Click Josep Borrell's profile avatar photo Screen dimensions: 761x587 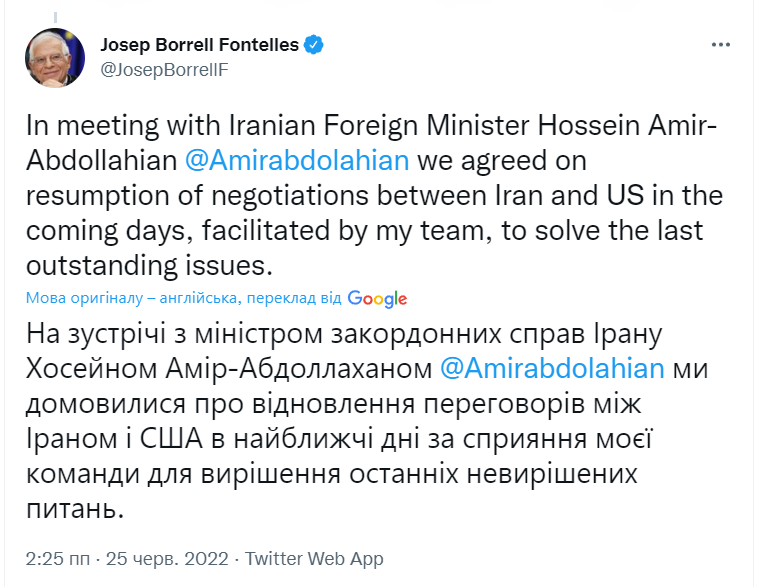(x=56, y=56)
